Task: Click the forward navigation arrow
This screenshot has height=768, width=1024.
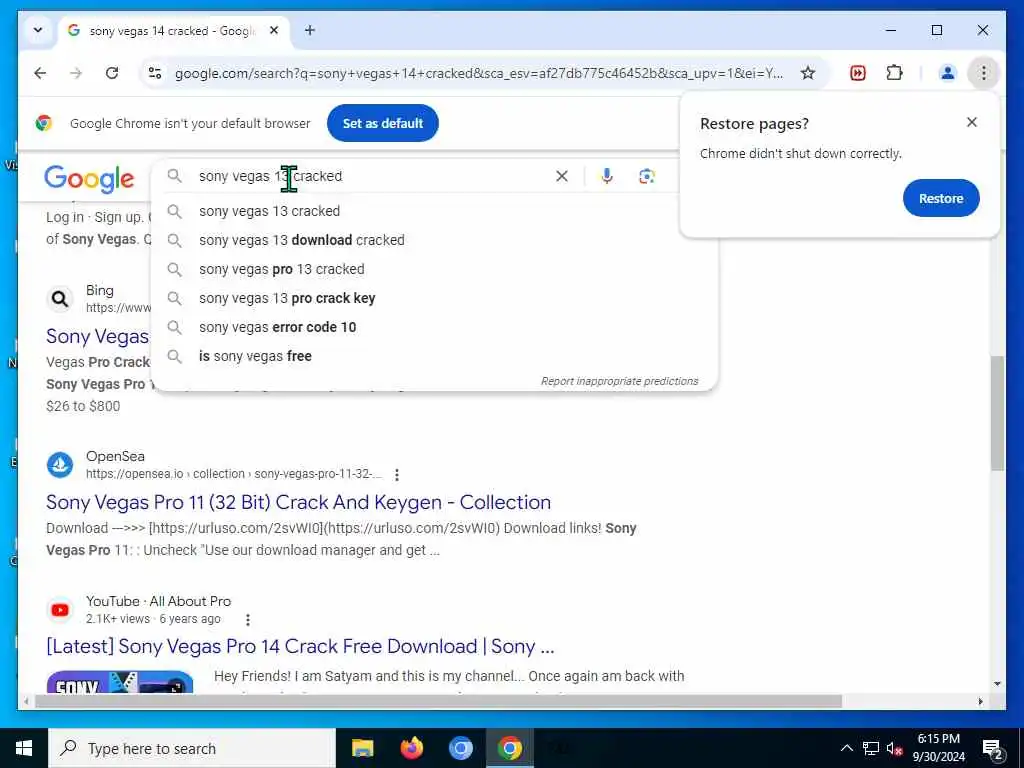Action: click(76, 73)
